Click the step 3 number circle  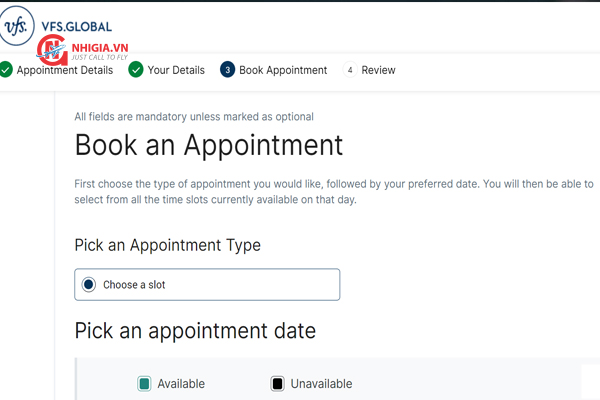[x=228, y=70]
